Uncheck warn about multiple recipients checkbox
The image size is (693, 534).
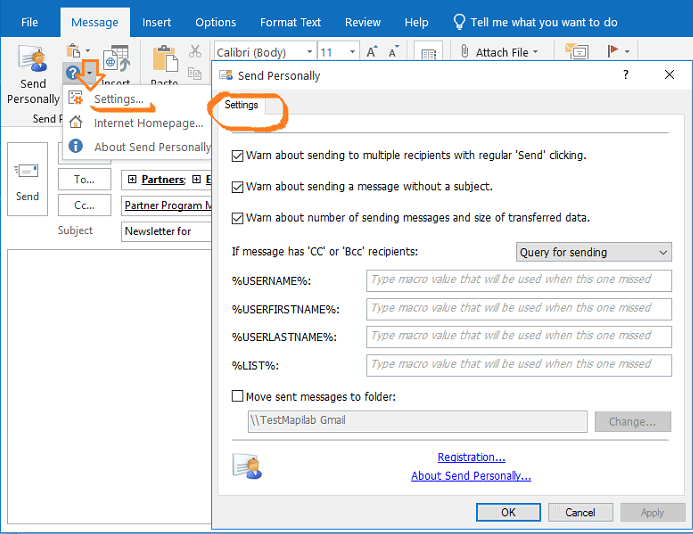[237, 156]
